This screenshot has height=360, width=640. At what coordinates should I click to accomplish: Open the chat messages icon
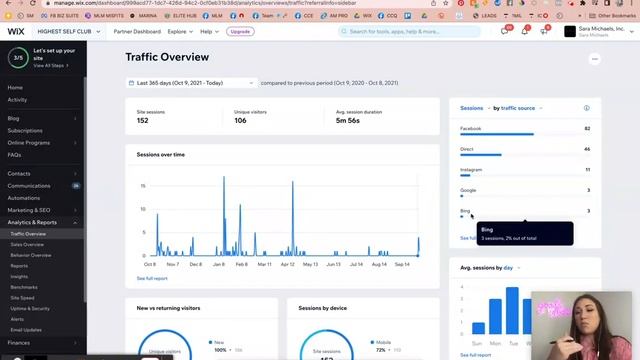504,31
